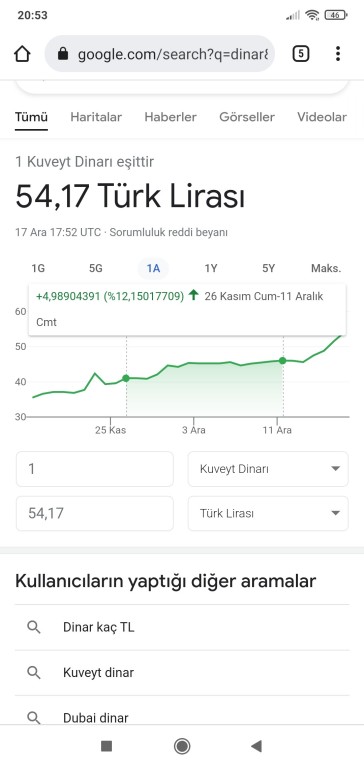Open the tab switcher showing 5 tabs
The image size is (364, 768).
point(300,54)
